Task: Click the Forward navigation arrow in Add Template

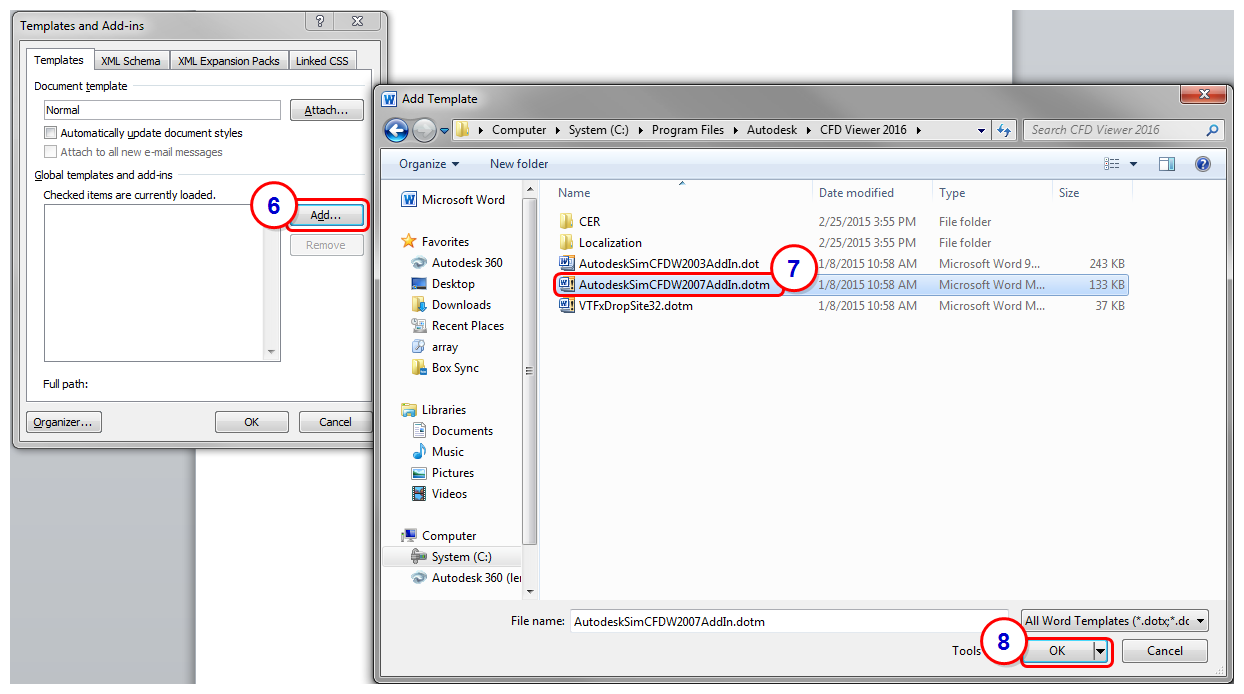Action: (423, 130)
